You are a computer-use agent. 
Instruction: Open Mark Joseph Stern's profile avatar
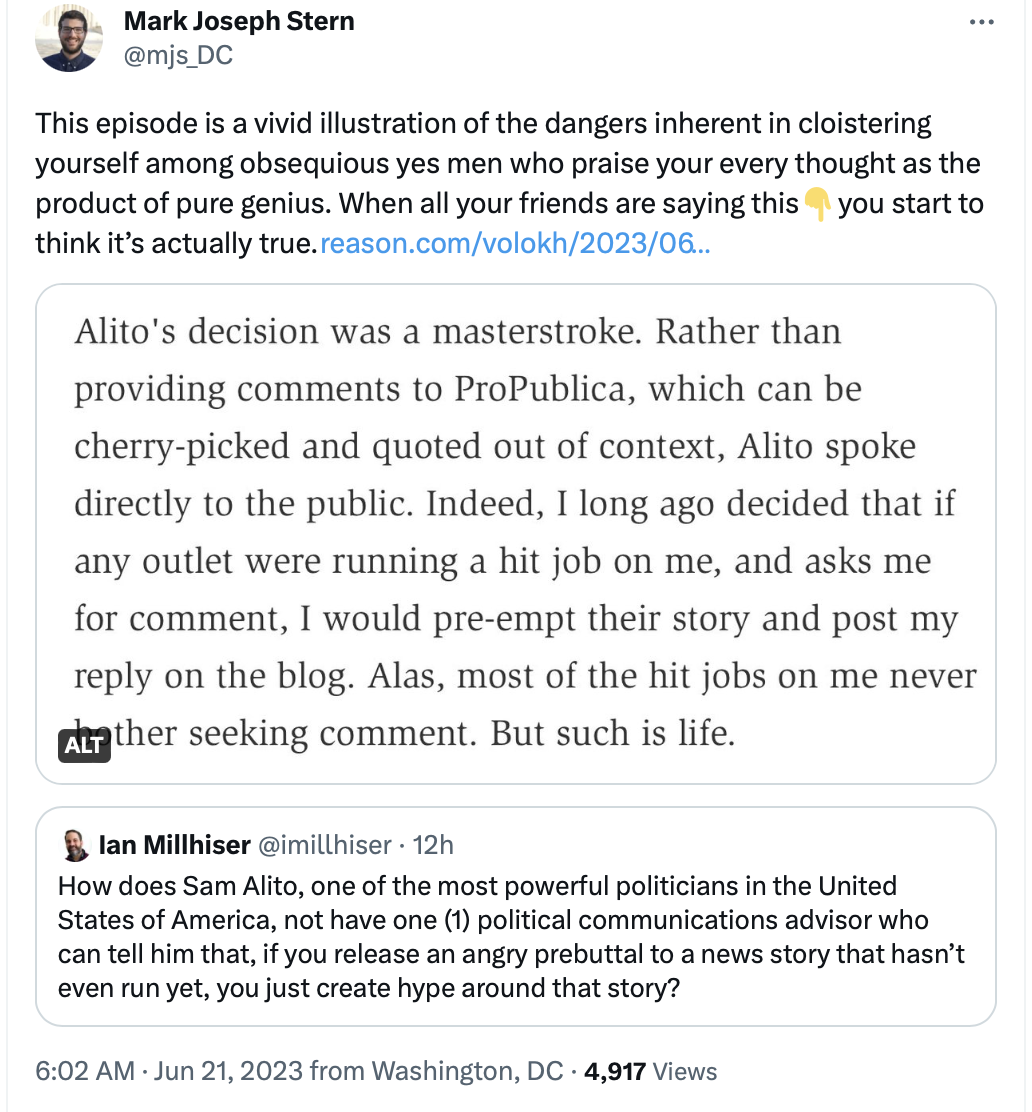click(68, 37)
